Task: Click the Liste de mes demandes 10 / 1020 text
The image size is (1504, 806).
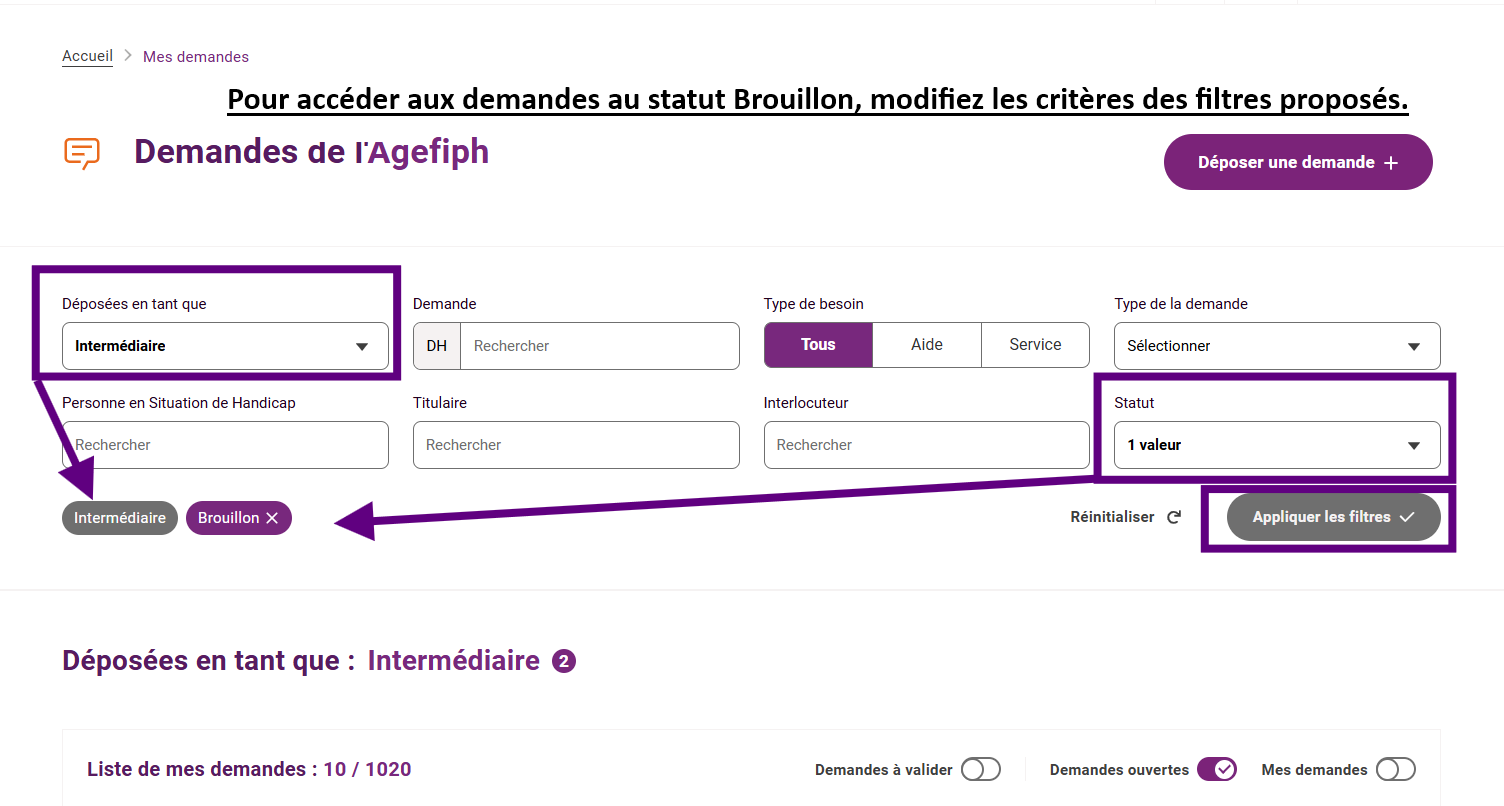Action: pos(249,769)
